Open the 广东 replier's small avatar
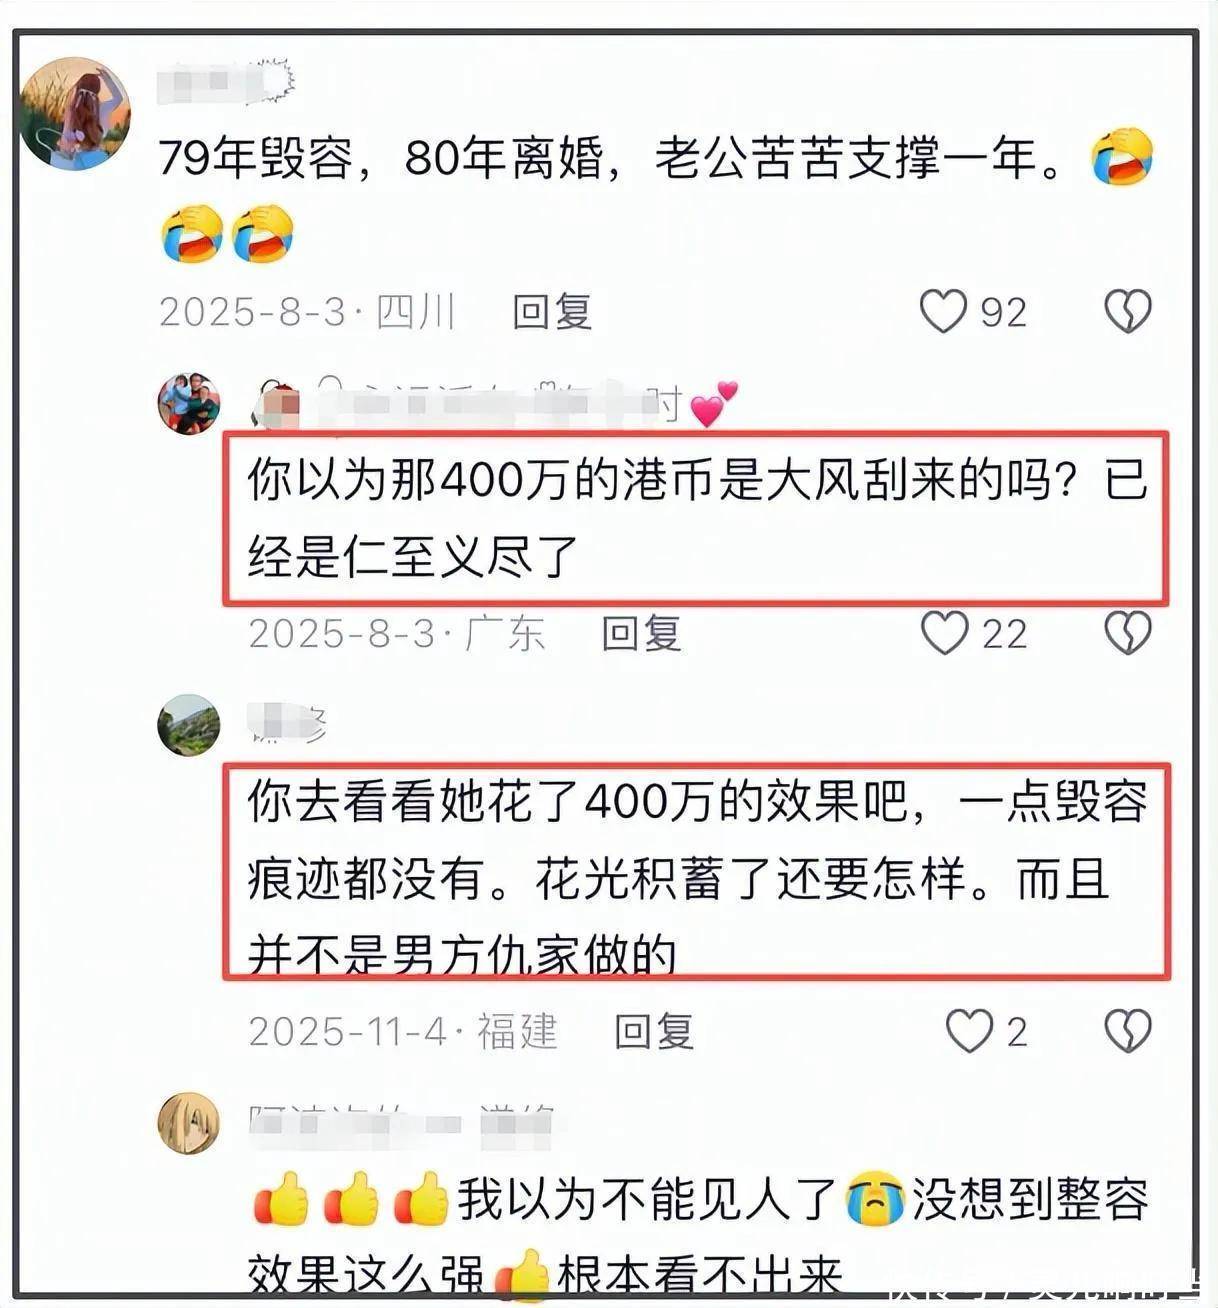The height and width of the screenshot is (1308, 1218). [189, 403]
